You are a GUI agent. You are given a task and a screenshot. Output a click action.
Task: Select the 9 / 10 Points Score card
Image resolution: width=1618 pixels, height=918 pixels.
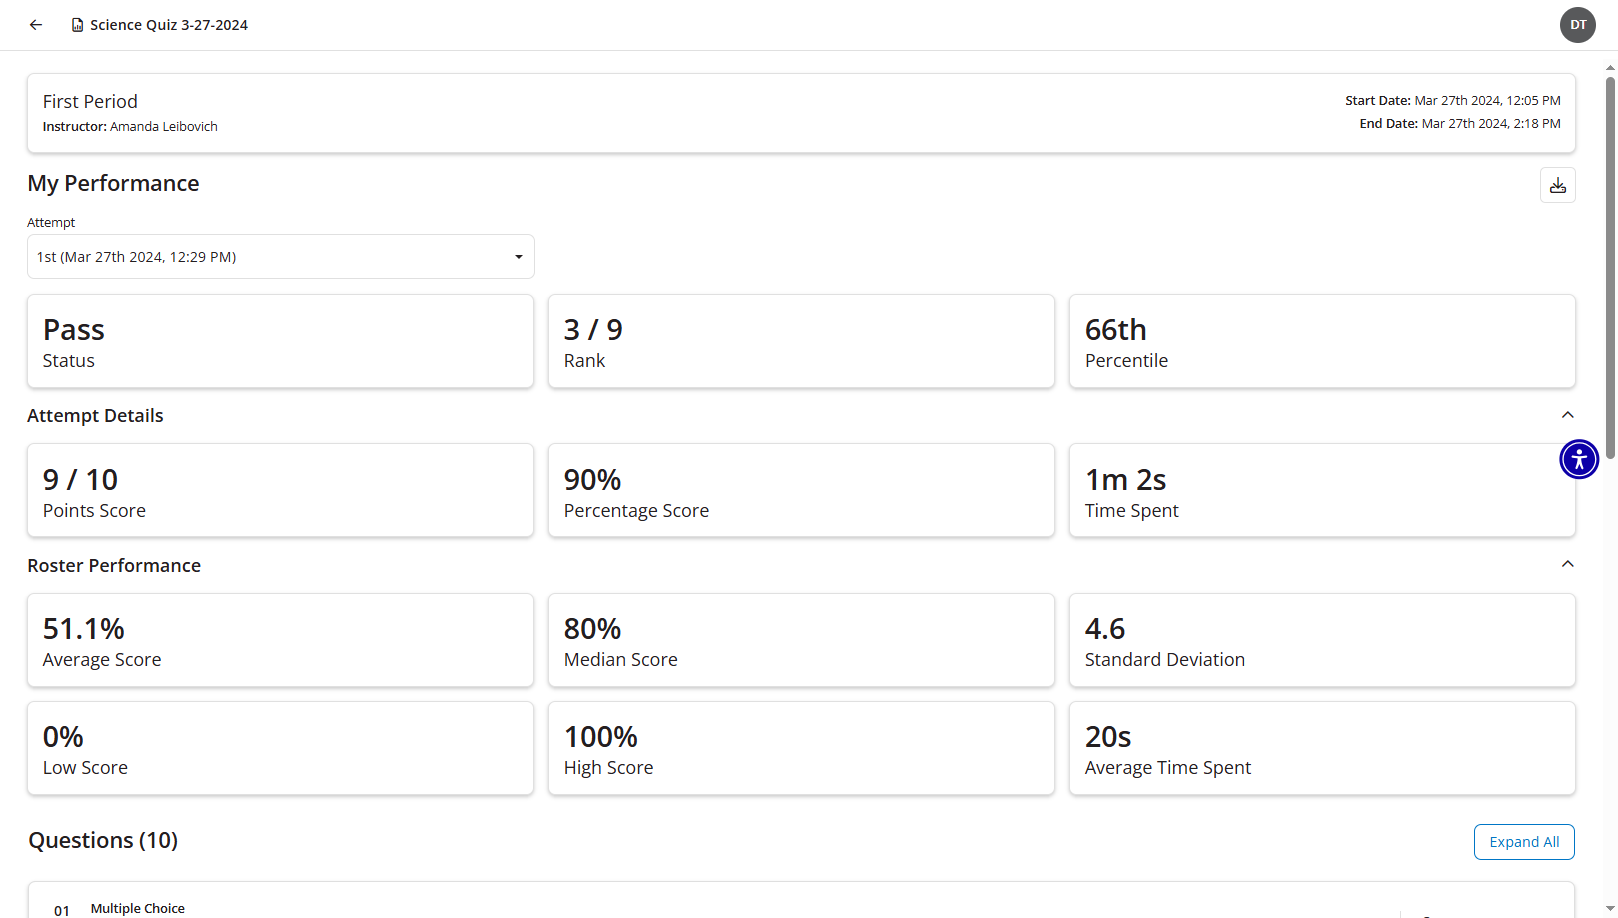280,491
